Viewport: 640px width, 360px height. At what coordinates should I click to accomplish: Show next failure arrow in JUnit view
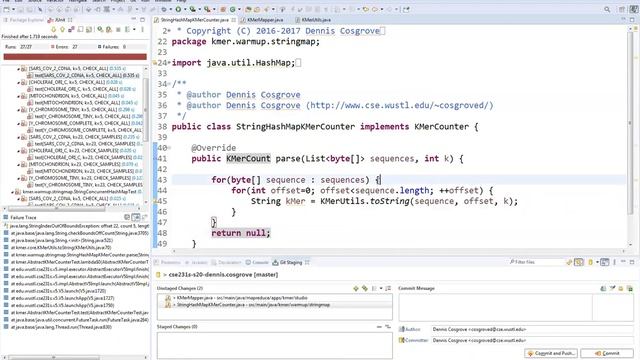coord(53,29)
